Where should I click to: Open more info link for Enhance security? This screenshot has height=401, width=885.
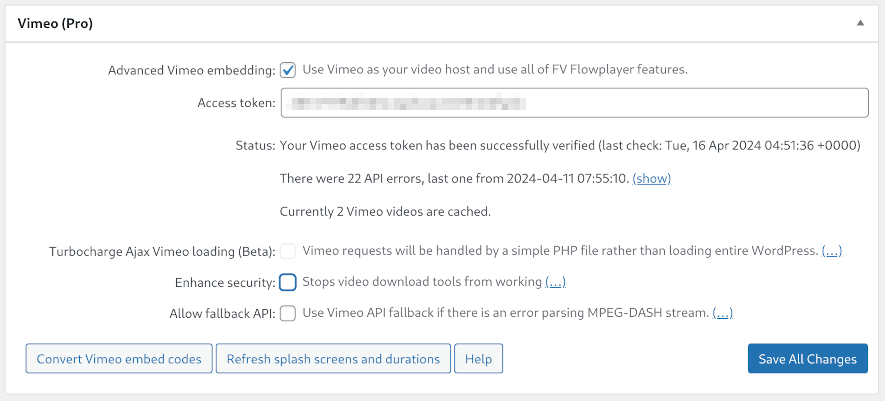tap(555, 282)
